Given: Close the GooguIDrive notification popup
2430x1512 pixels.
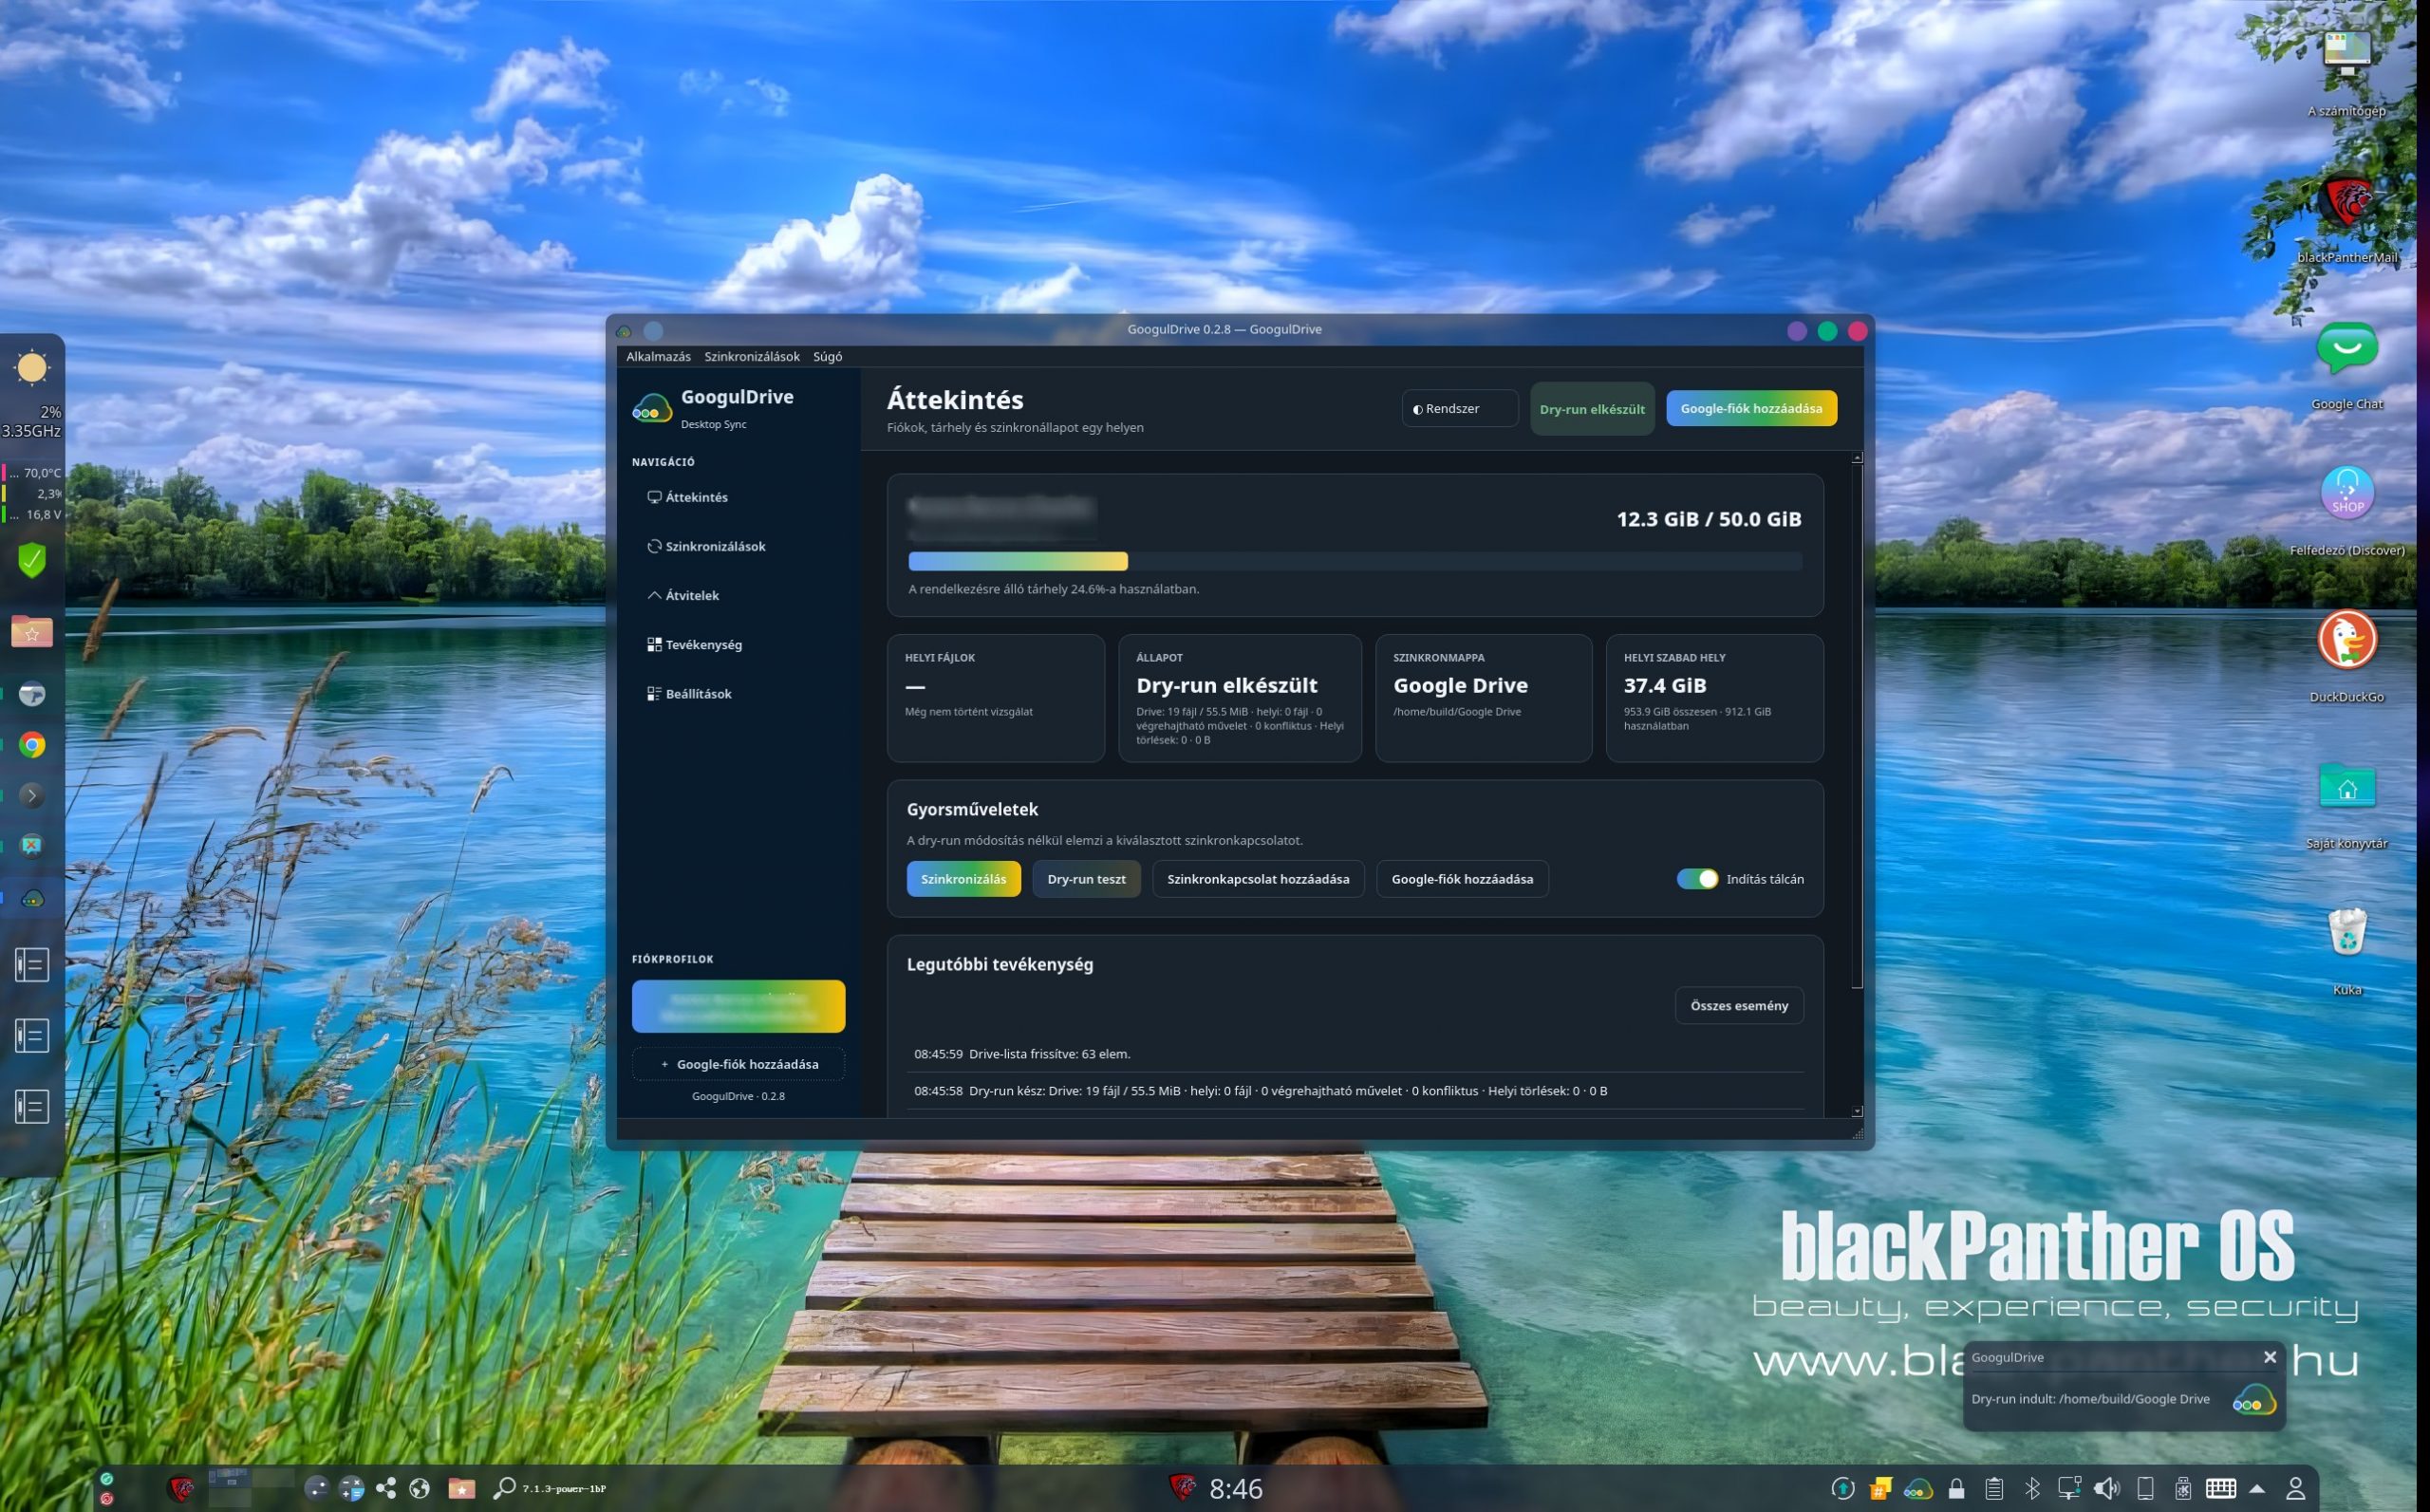Looking at the screenshot, I should pyautogui.click(x=2270, y=1357).
